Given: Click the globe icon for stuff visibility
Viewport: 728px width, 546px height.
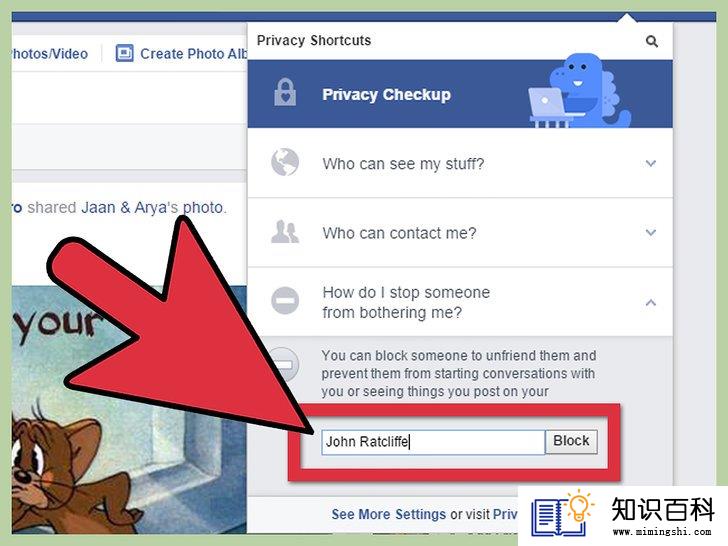Looking at the screenshot, I should (x=285, y=162).
